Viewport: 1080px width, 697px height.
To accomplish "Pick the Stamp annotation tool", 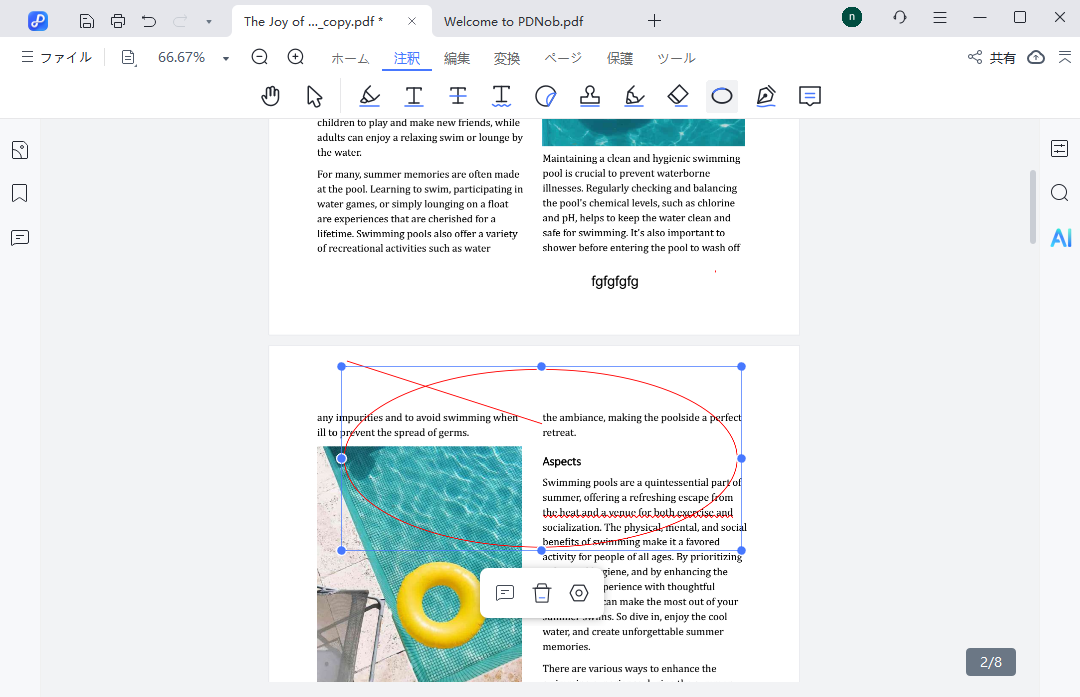I will 590,96.
